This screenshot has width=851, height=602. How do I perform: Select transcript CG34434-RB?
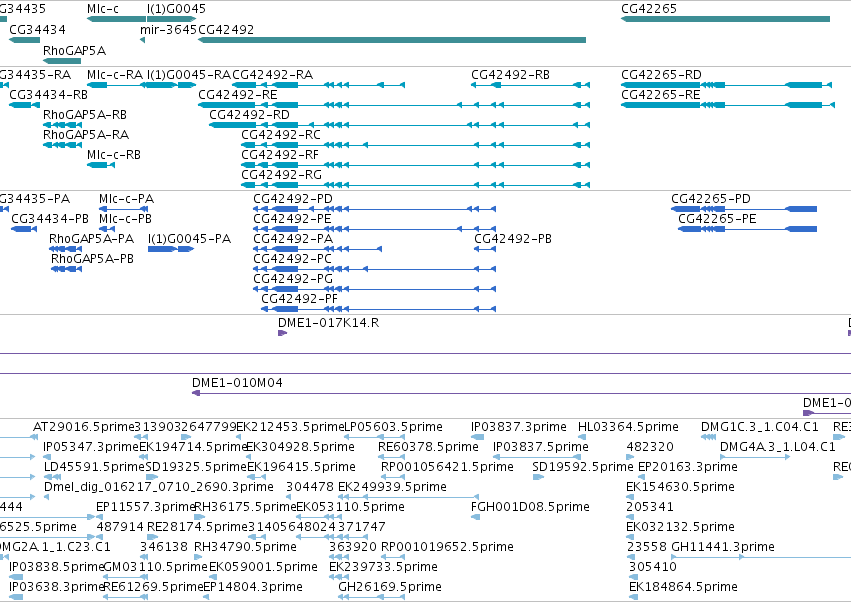tap(24, 105)
